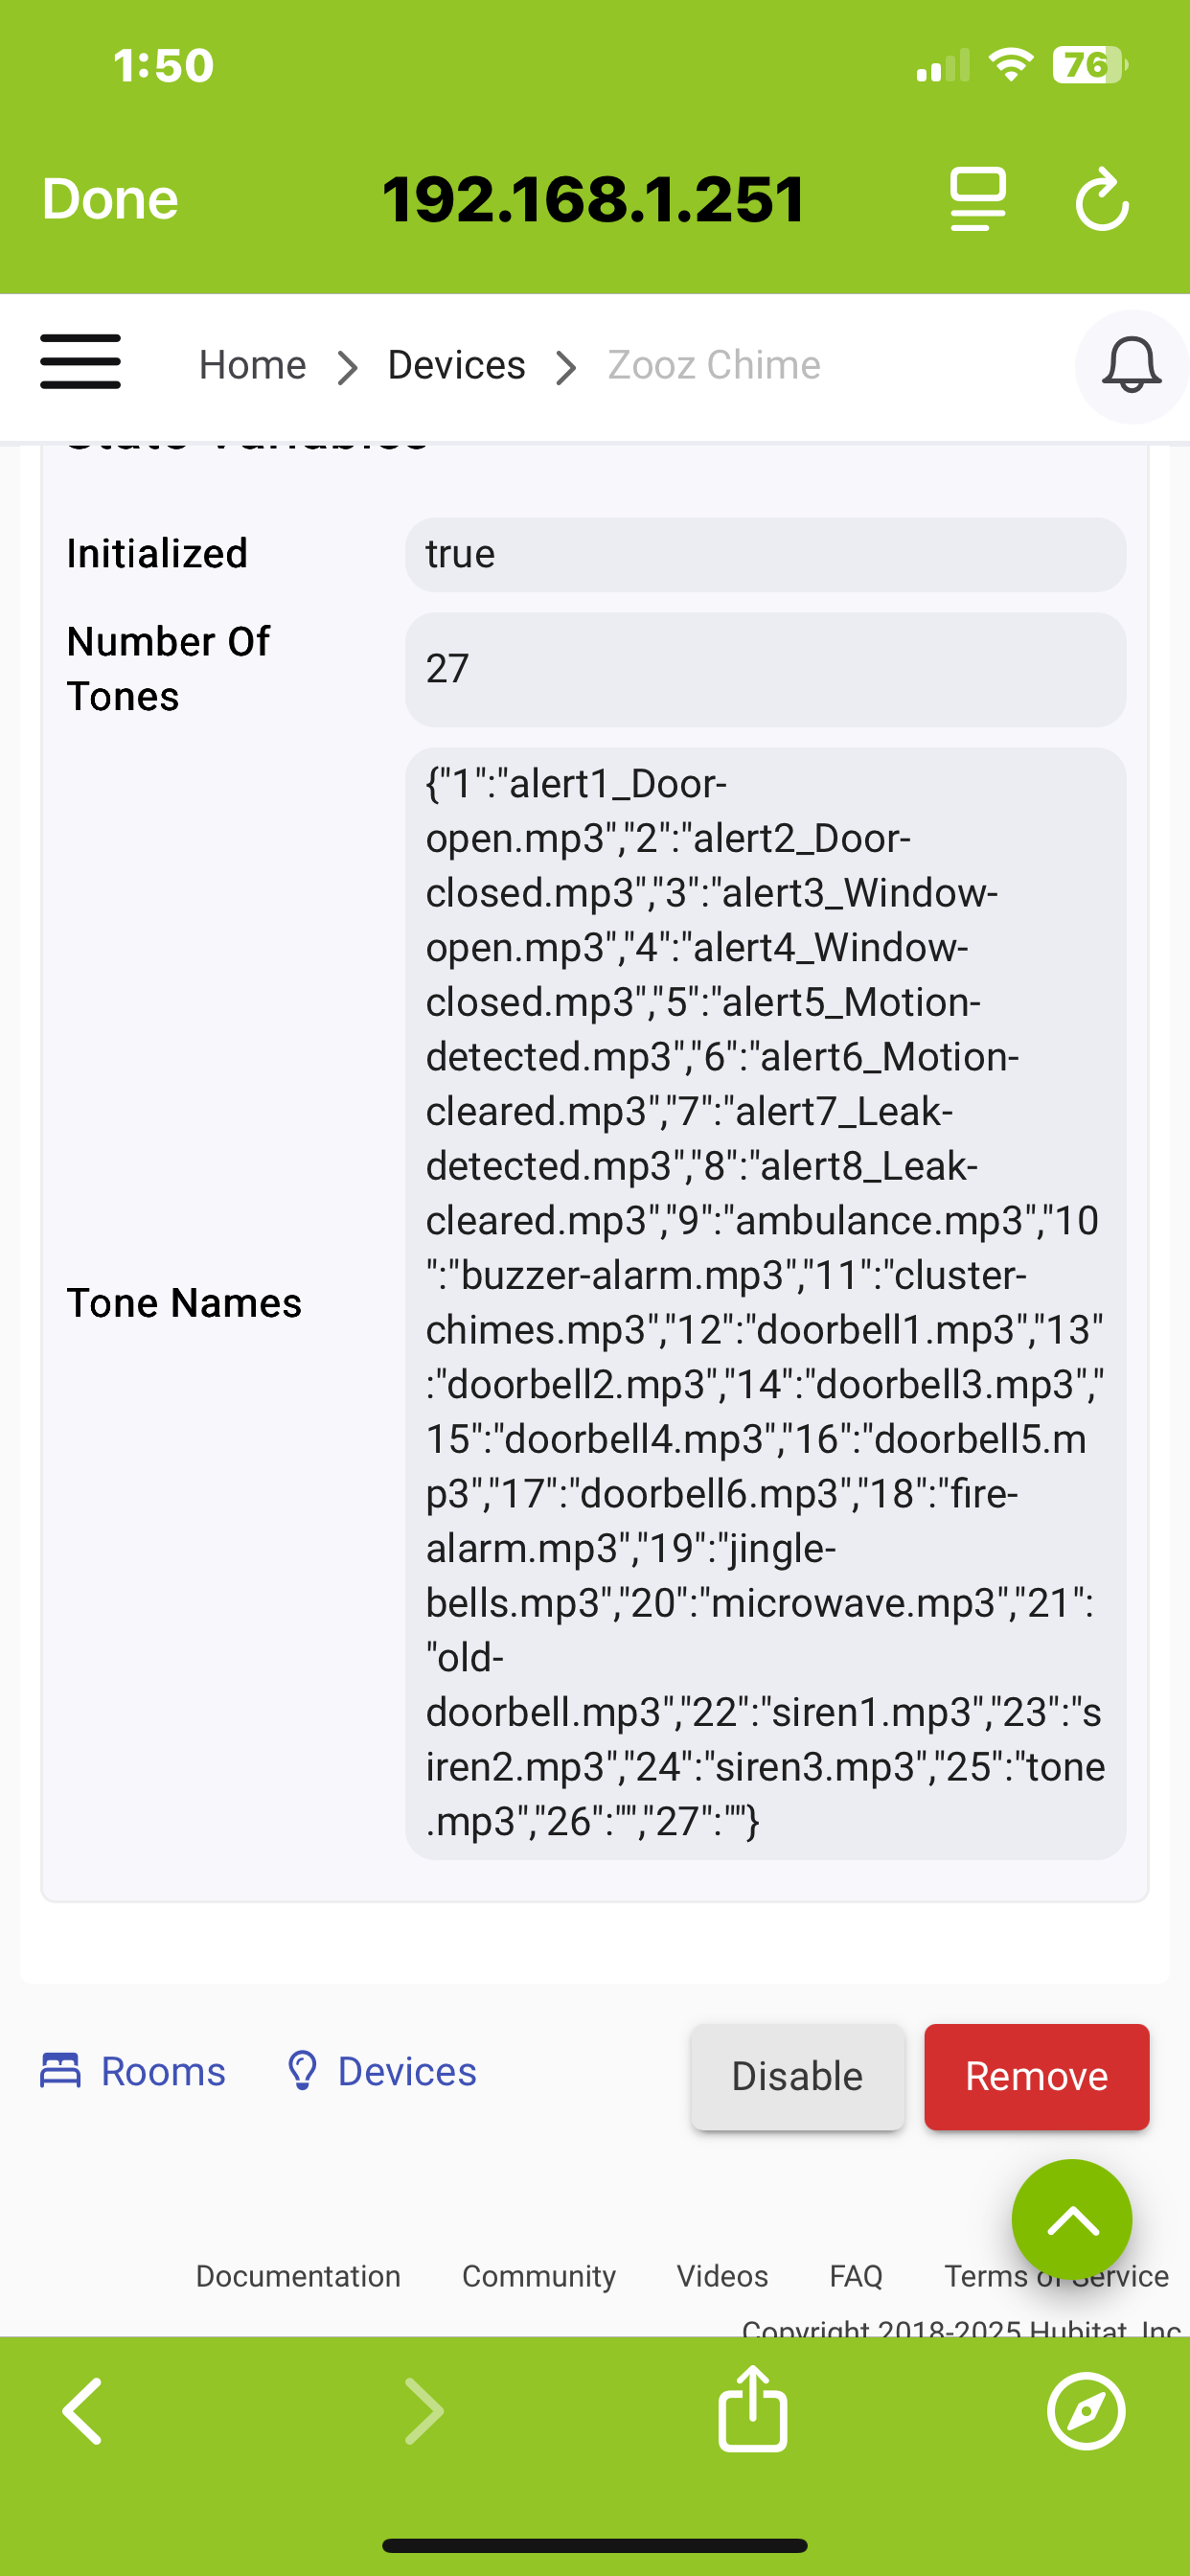Open page in Safari compass icon
The width and height of the screenshot is (1190, 2576).
(1086, 2410)
